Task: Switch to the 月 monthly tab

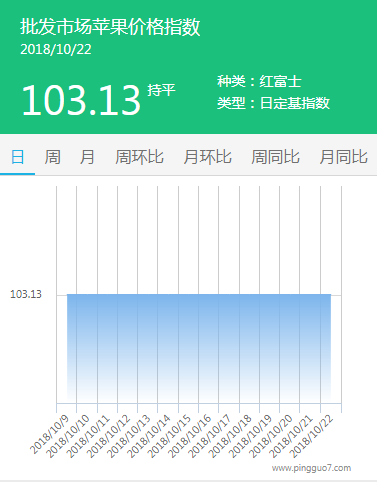Action: tap(87, 157)
